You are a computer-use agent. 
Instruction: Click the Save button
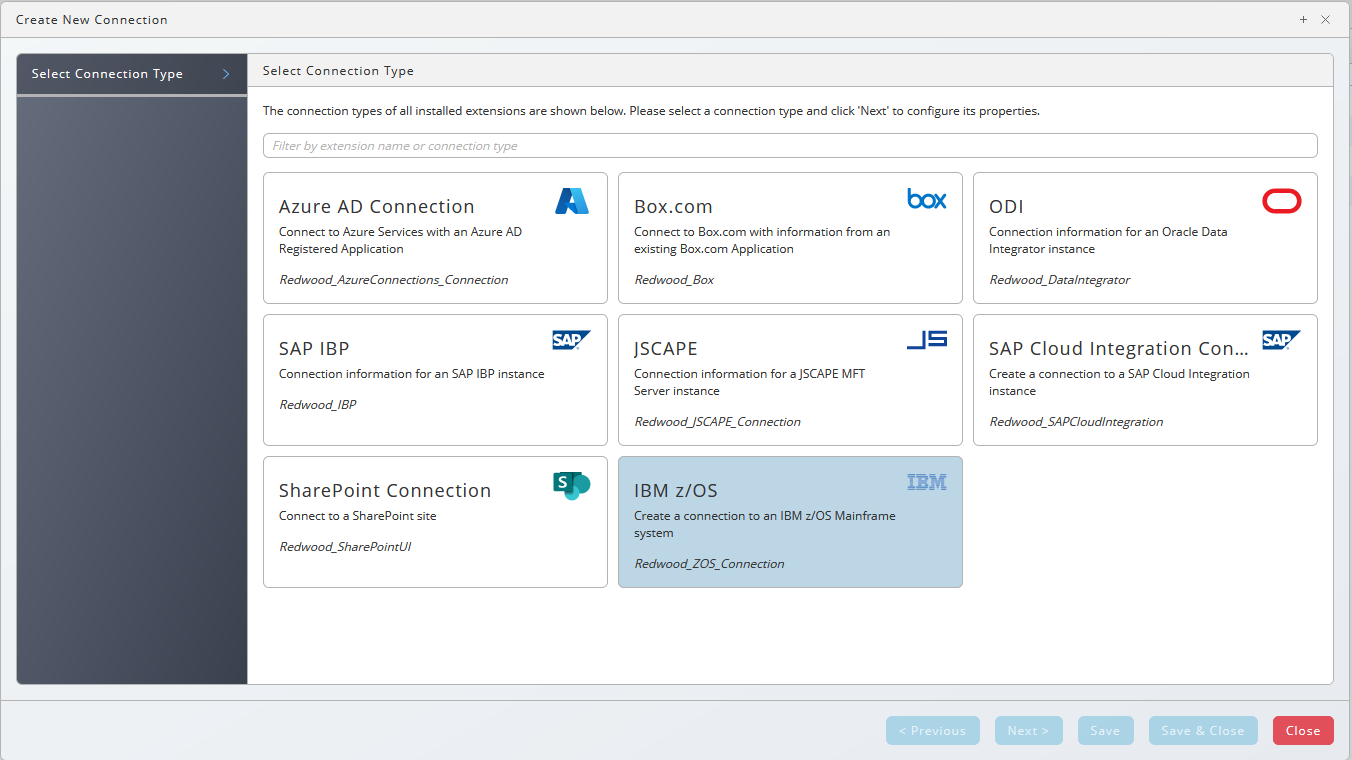pyautogui.click(x=1105, y=731)
